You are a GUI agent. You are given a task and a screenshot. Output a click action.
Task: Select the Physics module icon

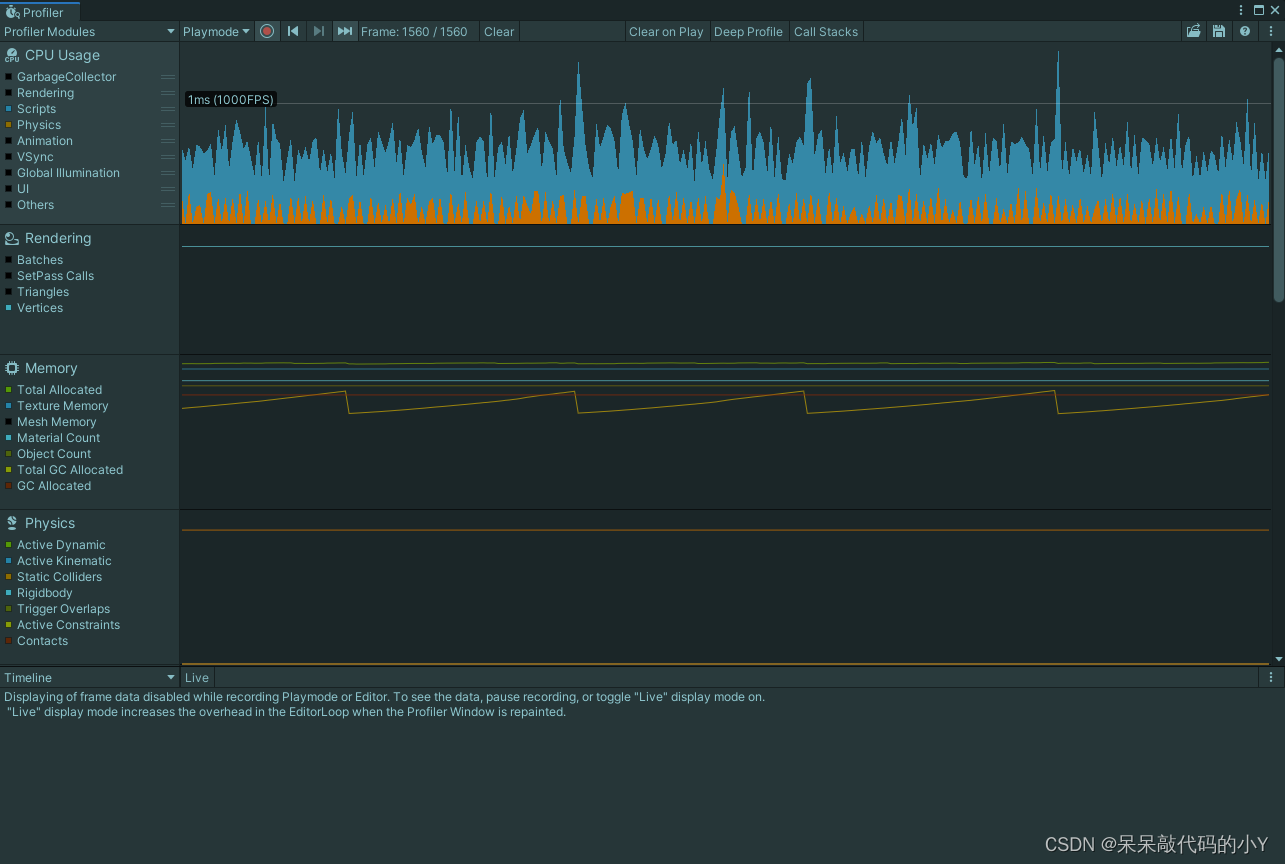pos(12,523)
